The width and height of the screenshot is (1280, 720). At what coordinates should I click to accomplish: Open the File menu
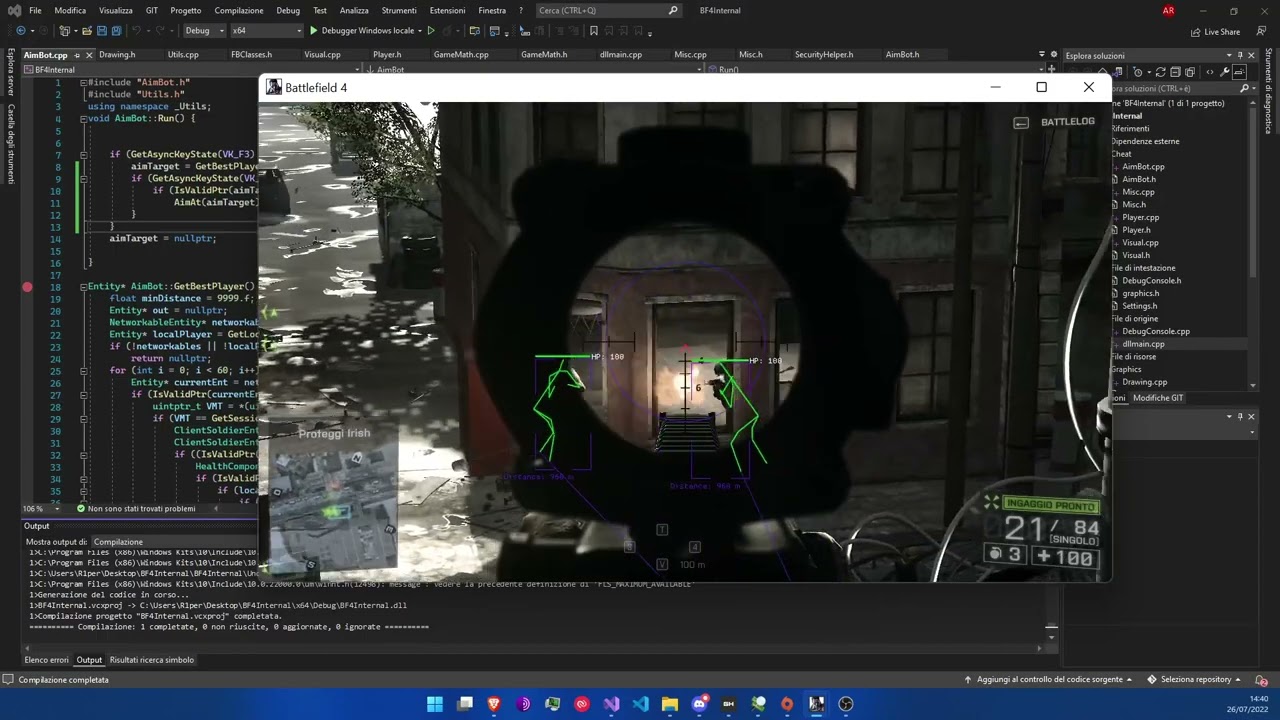click(x=35, y=10)
